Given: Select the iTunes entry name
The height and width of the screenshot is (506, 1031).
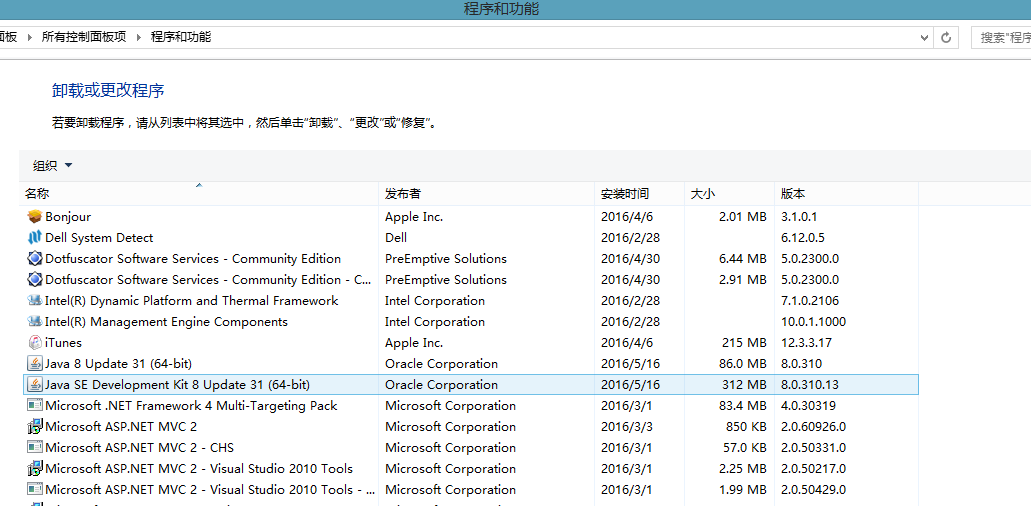Looking at the screenshot, I should pos(63,342).
